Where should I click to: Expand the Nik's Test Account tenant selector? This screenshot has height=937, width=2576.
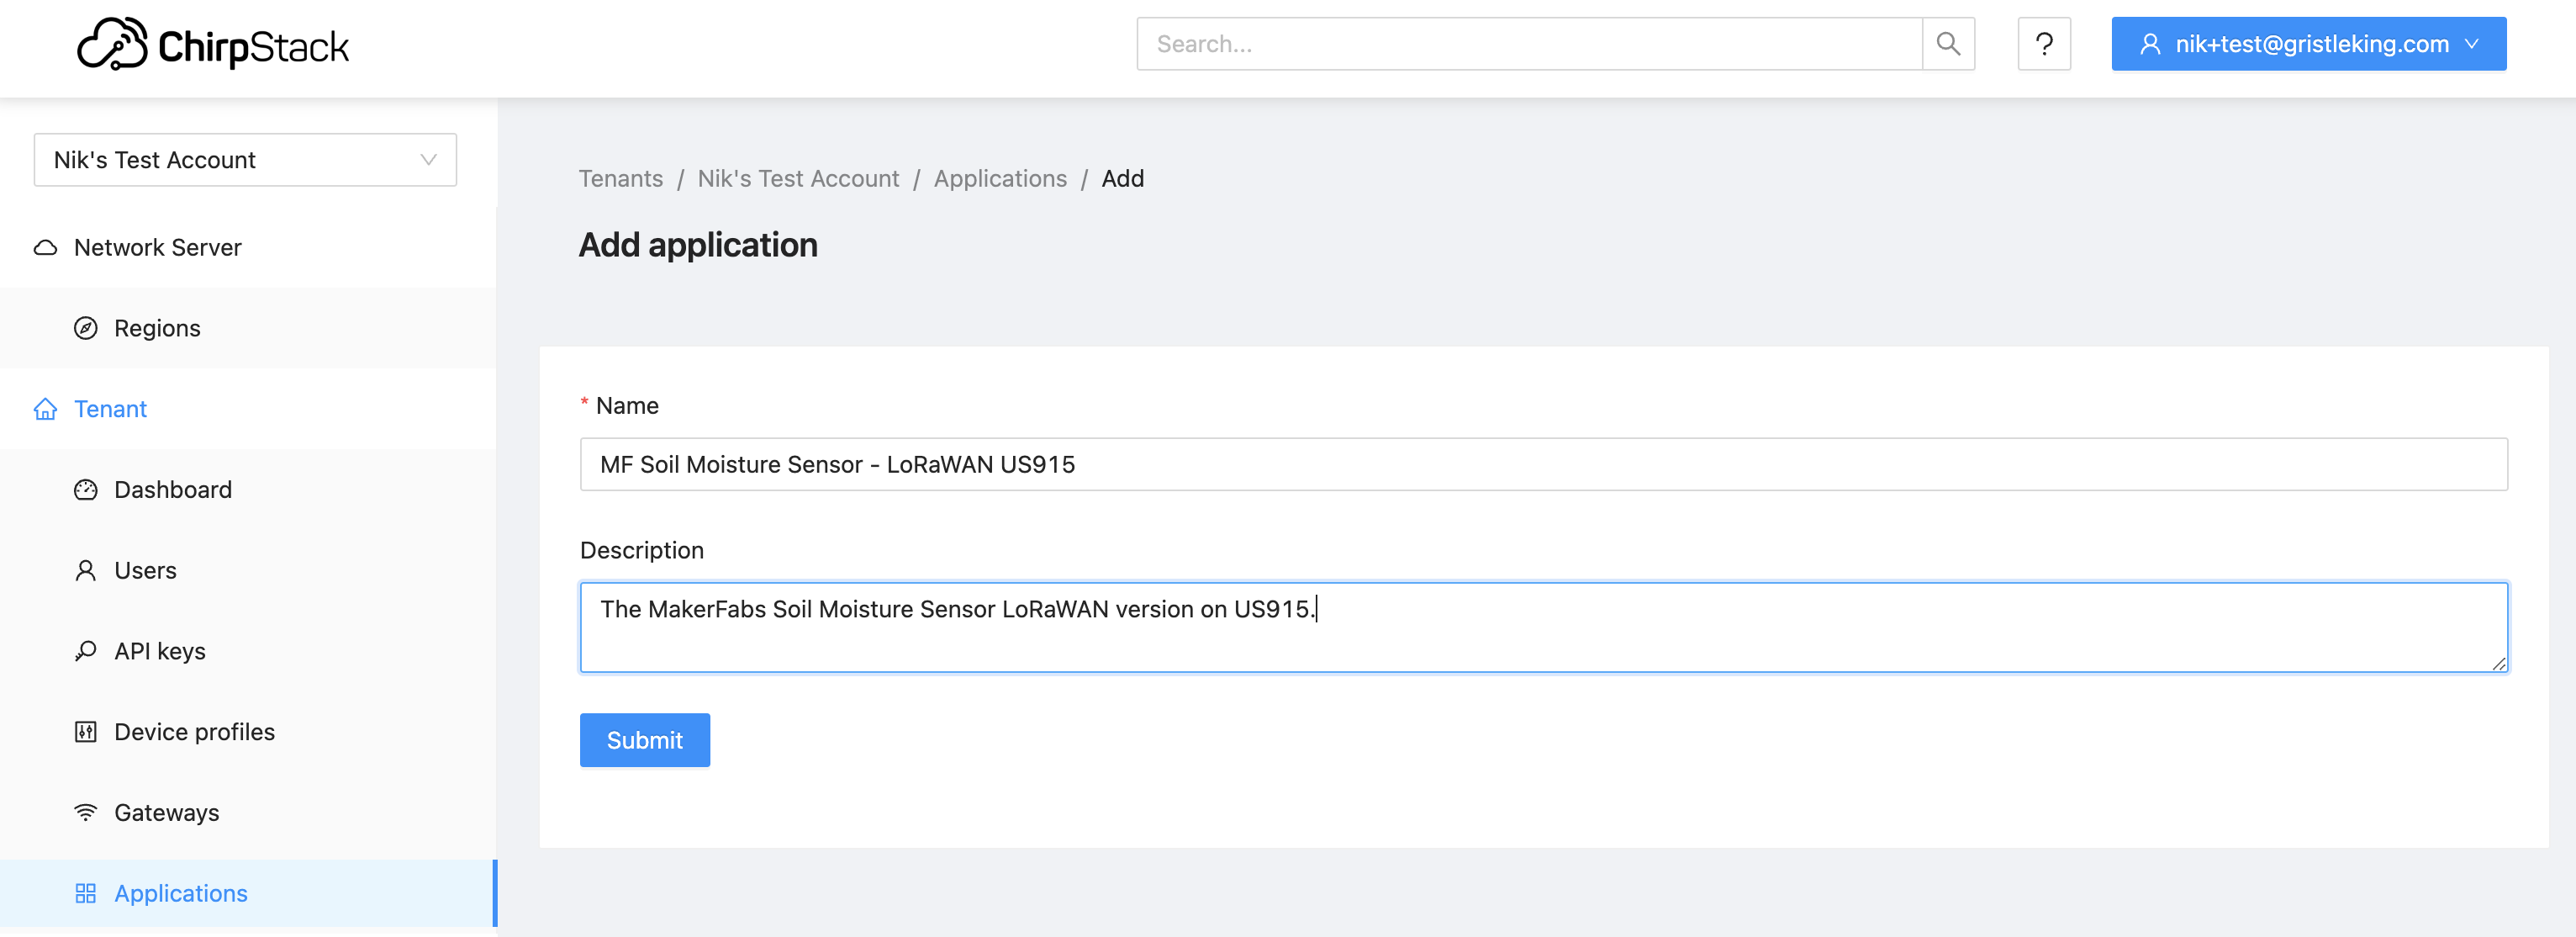[245, 160]
